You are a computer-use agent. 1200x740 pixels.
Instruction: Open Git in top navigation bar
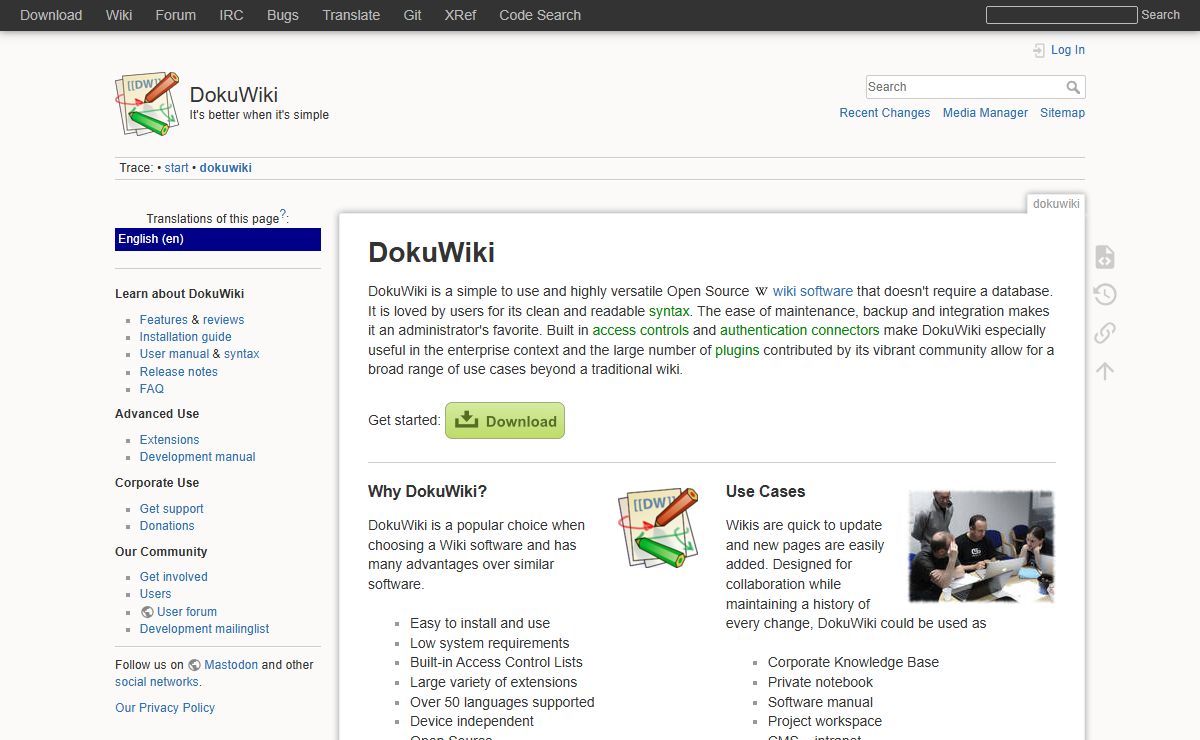[x=412, y=15]
